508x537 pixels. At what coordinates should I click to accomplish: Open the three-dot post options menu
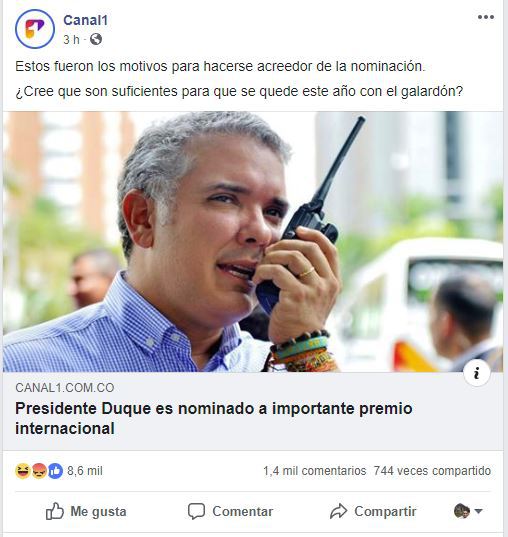pyautogui.click(x=486, y=17)
